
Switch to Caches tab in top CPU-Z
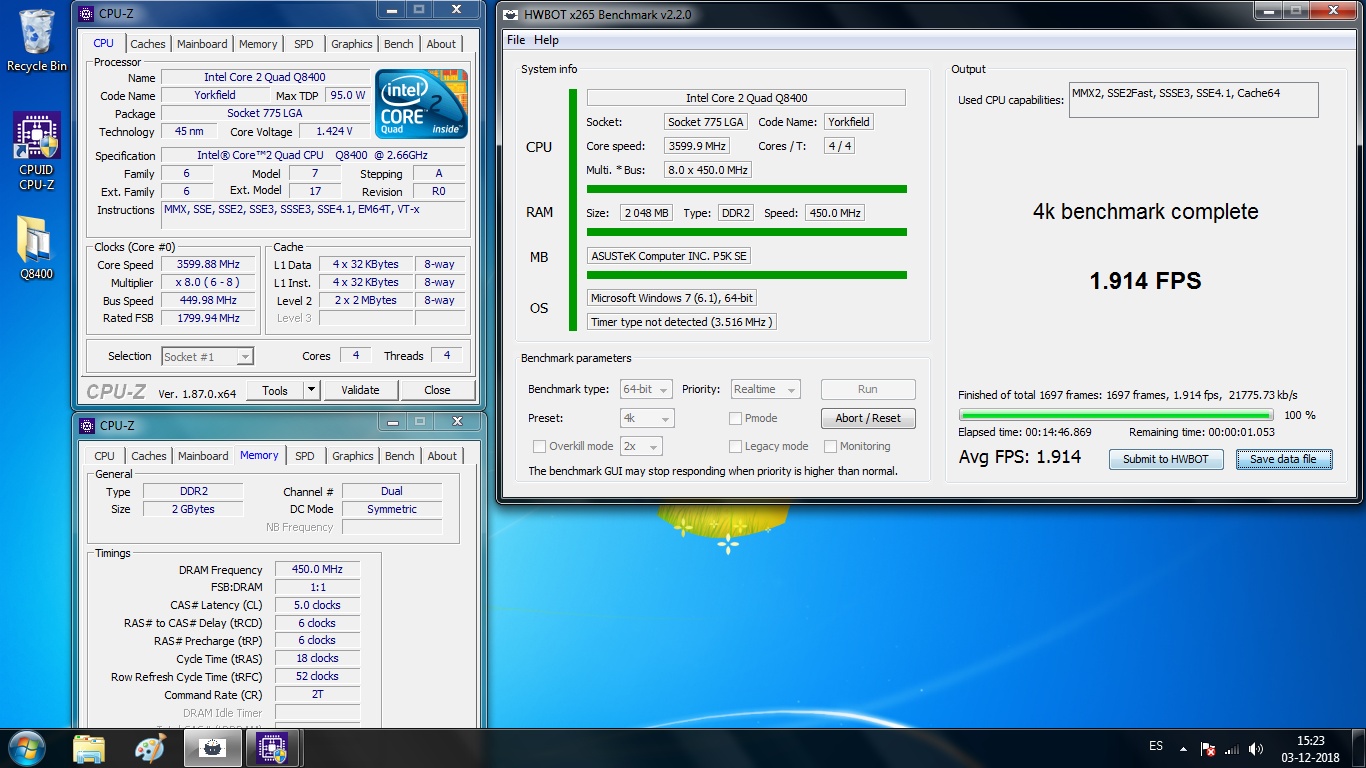tap(148, 44)
